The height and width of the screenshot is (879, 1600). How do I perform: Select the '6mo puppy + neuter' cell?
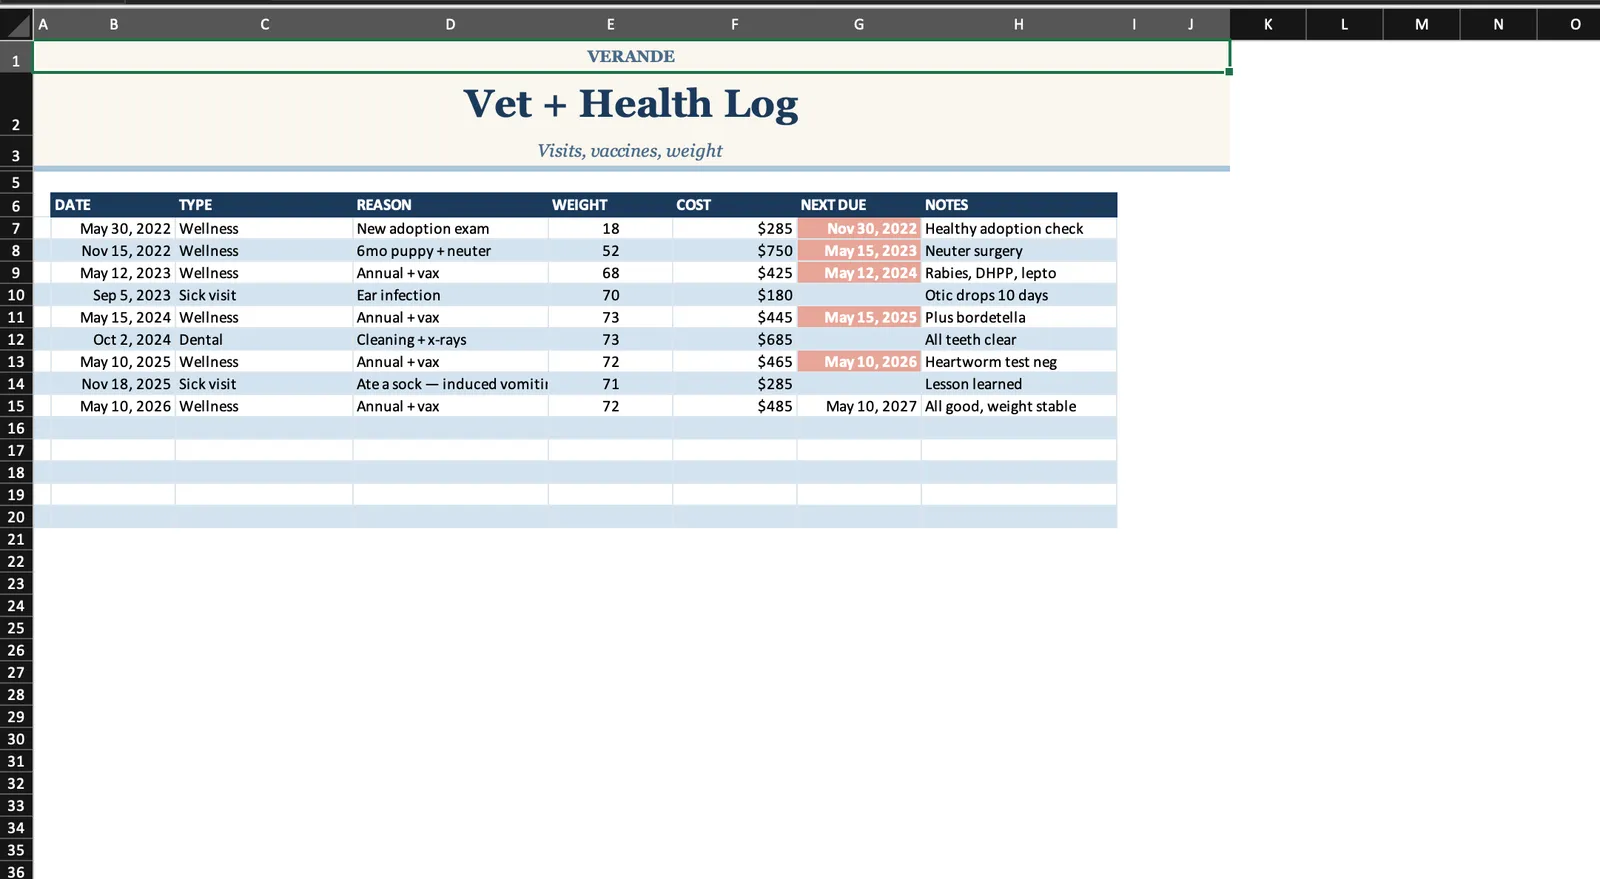(x=450, y=251)
